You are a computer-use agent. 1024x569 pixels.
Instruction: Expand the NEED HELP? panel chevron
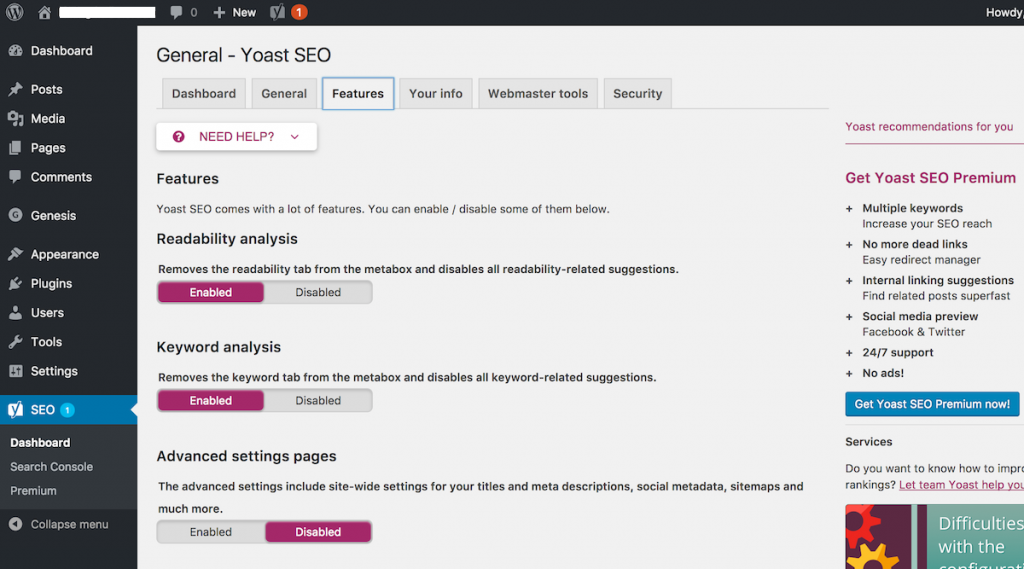tap(295, 137)
